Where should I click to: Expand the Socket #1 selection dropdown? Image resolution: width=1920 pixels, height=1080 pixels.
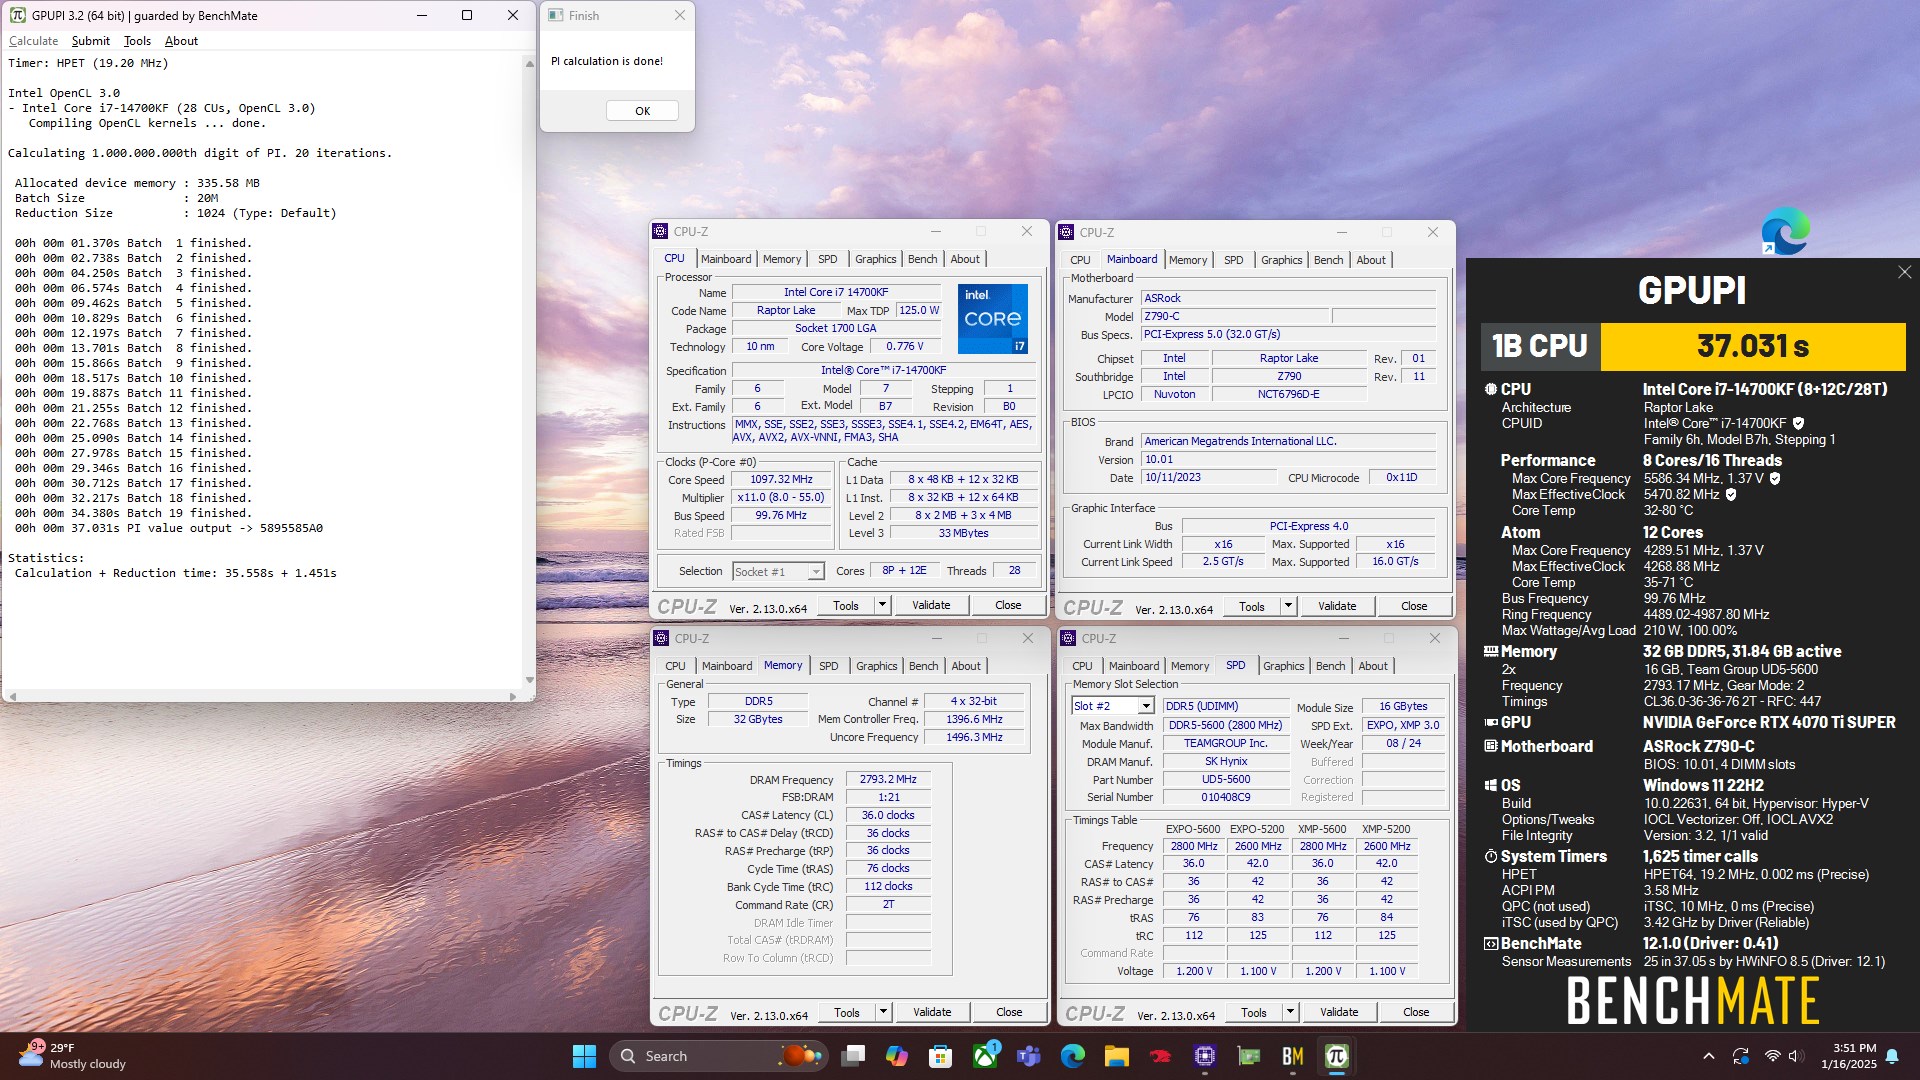point(816,572)
